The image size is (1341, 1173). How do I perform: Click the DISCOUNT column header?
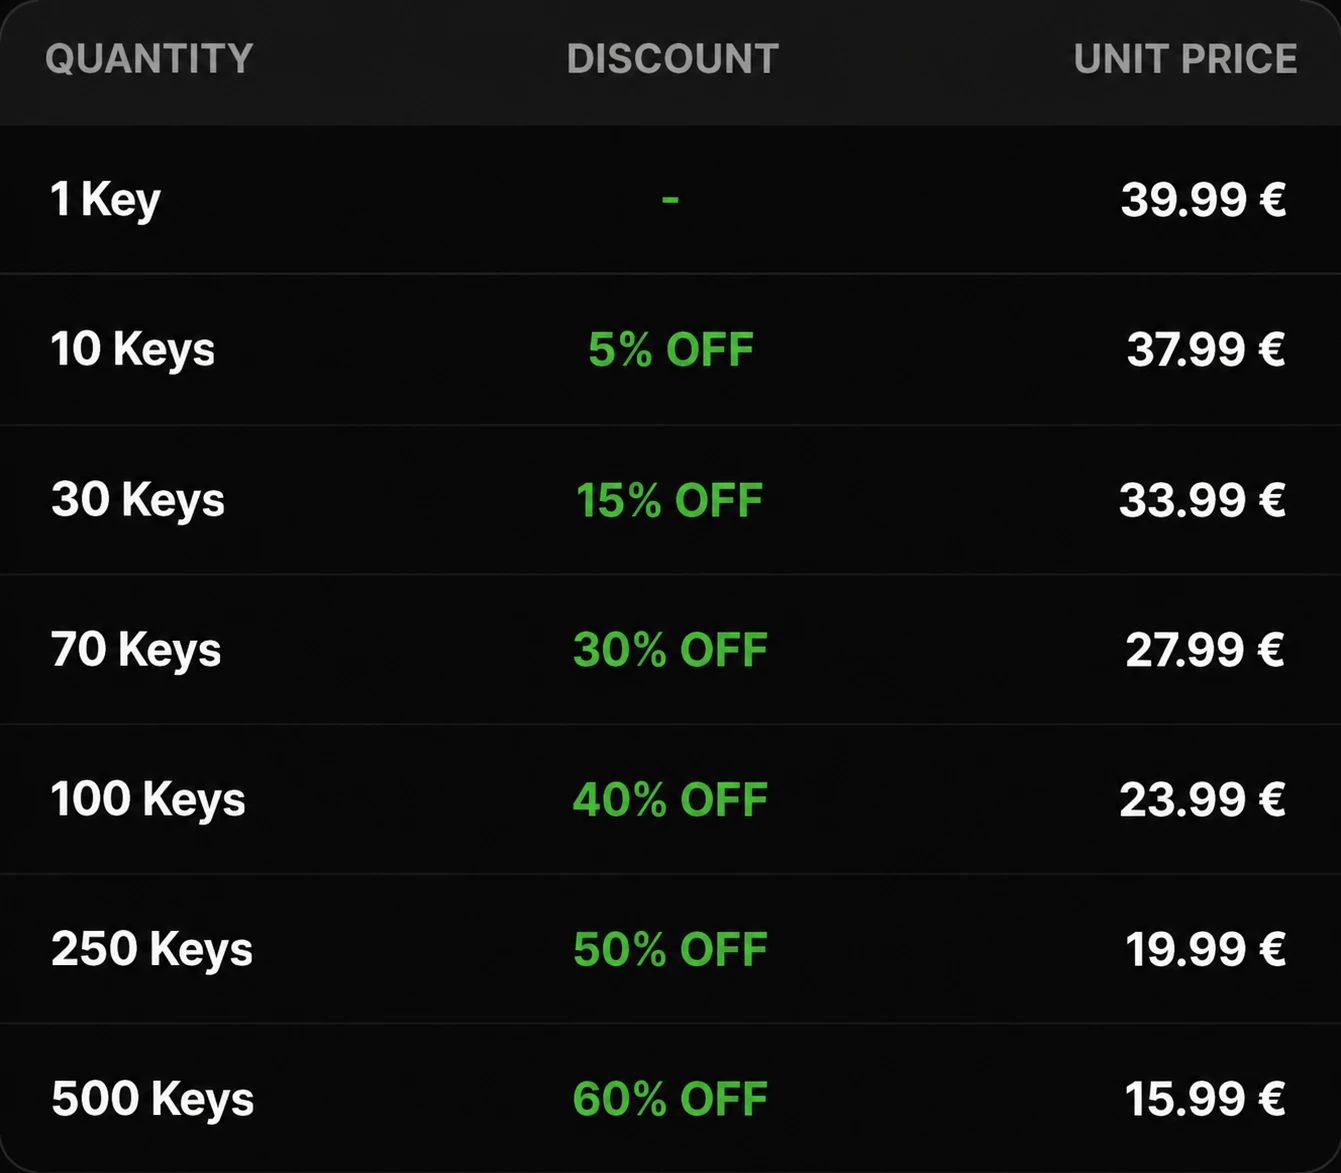(x=672, y=59)
